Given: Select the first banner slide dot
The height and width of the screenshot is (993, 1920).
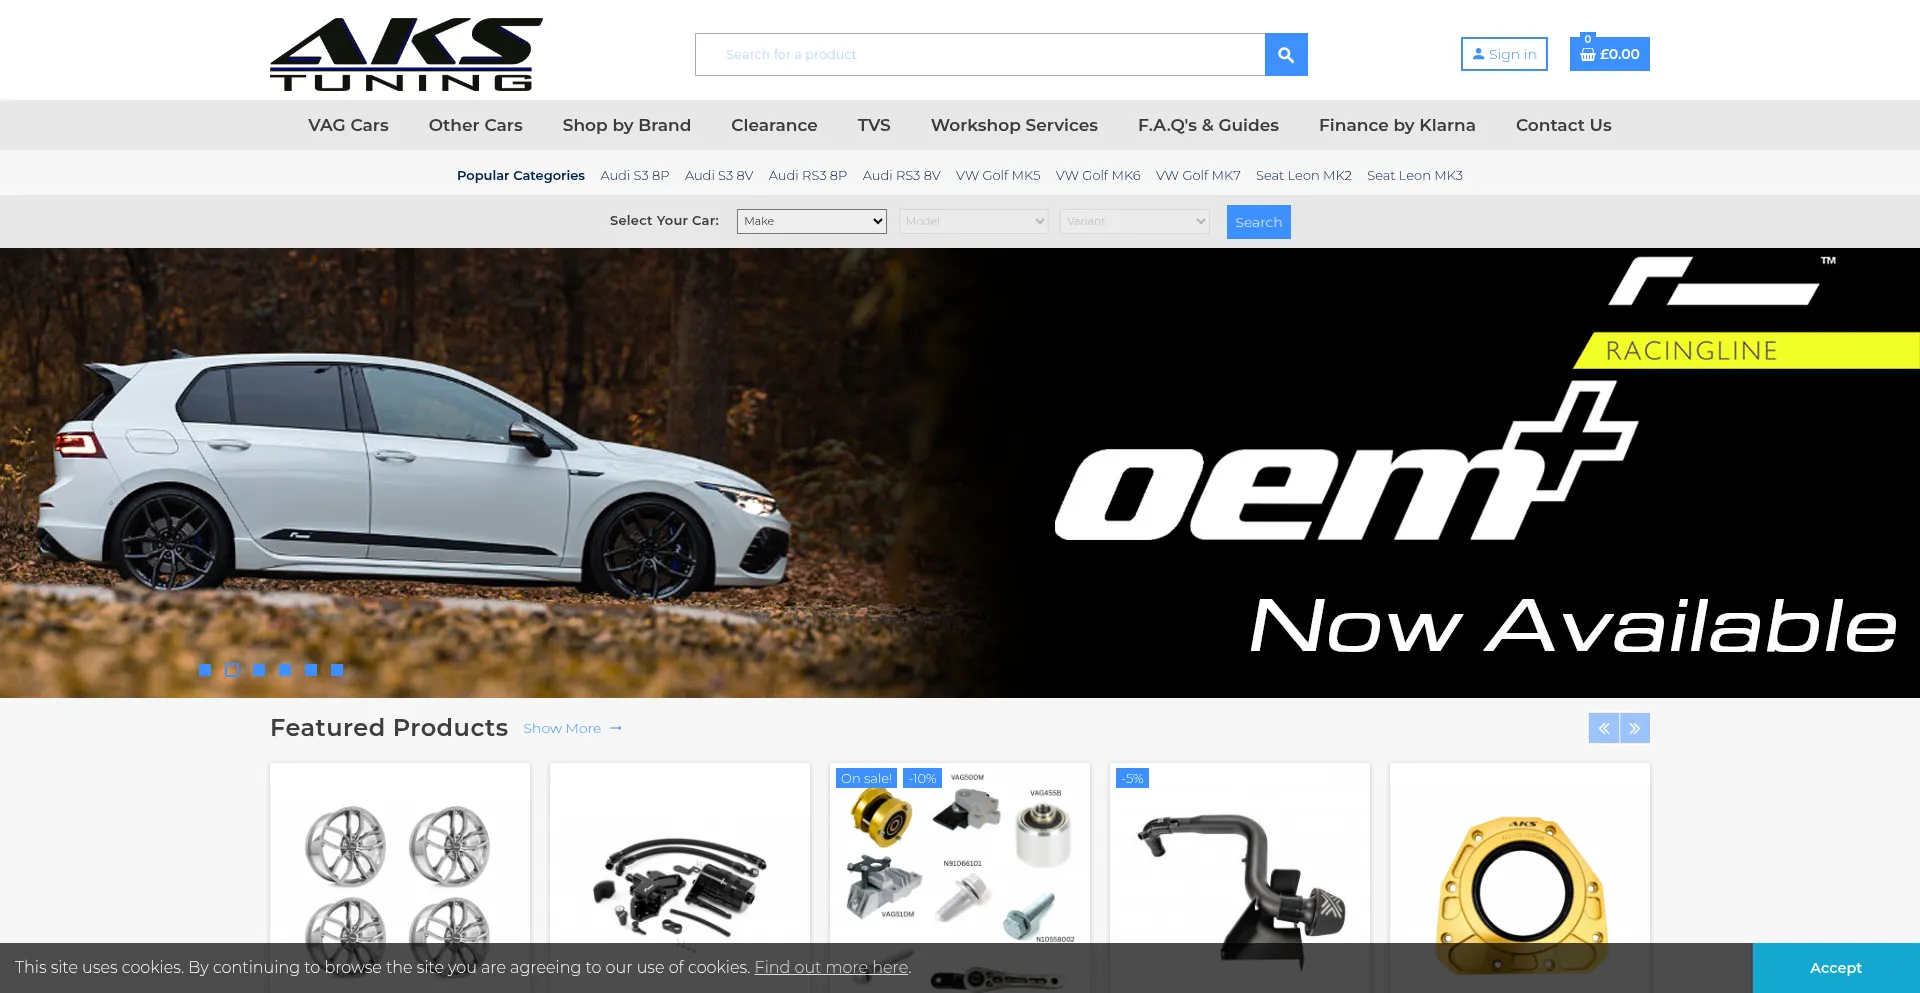Looking at the screenshot, I should click(205, 670).
